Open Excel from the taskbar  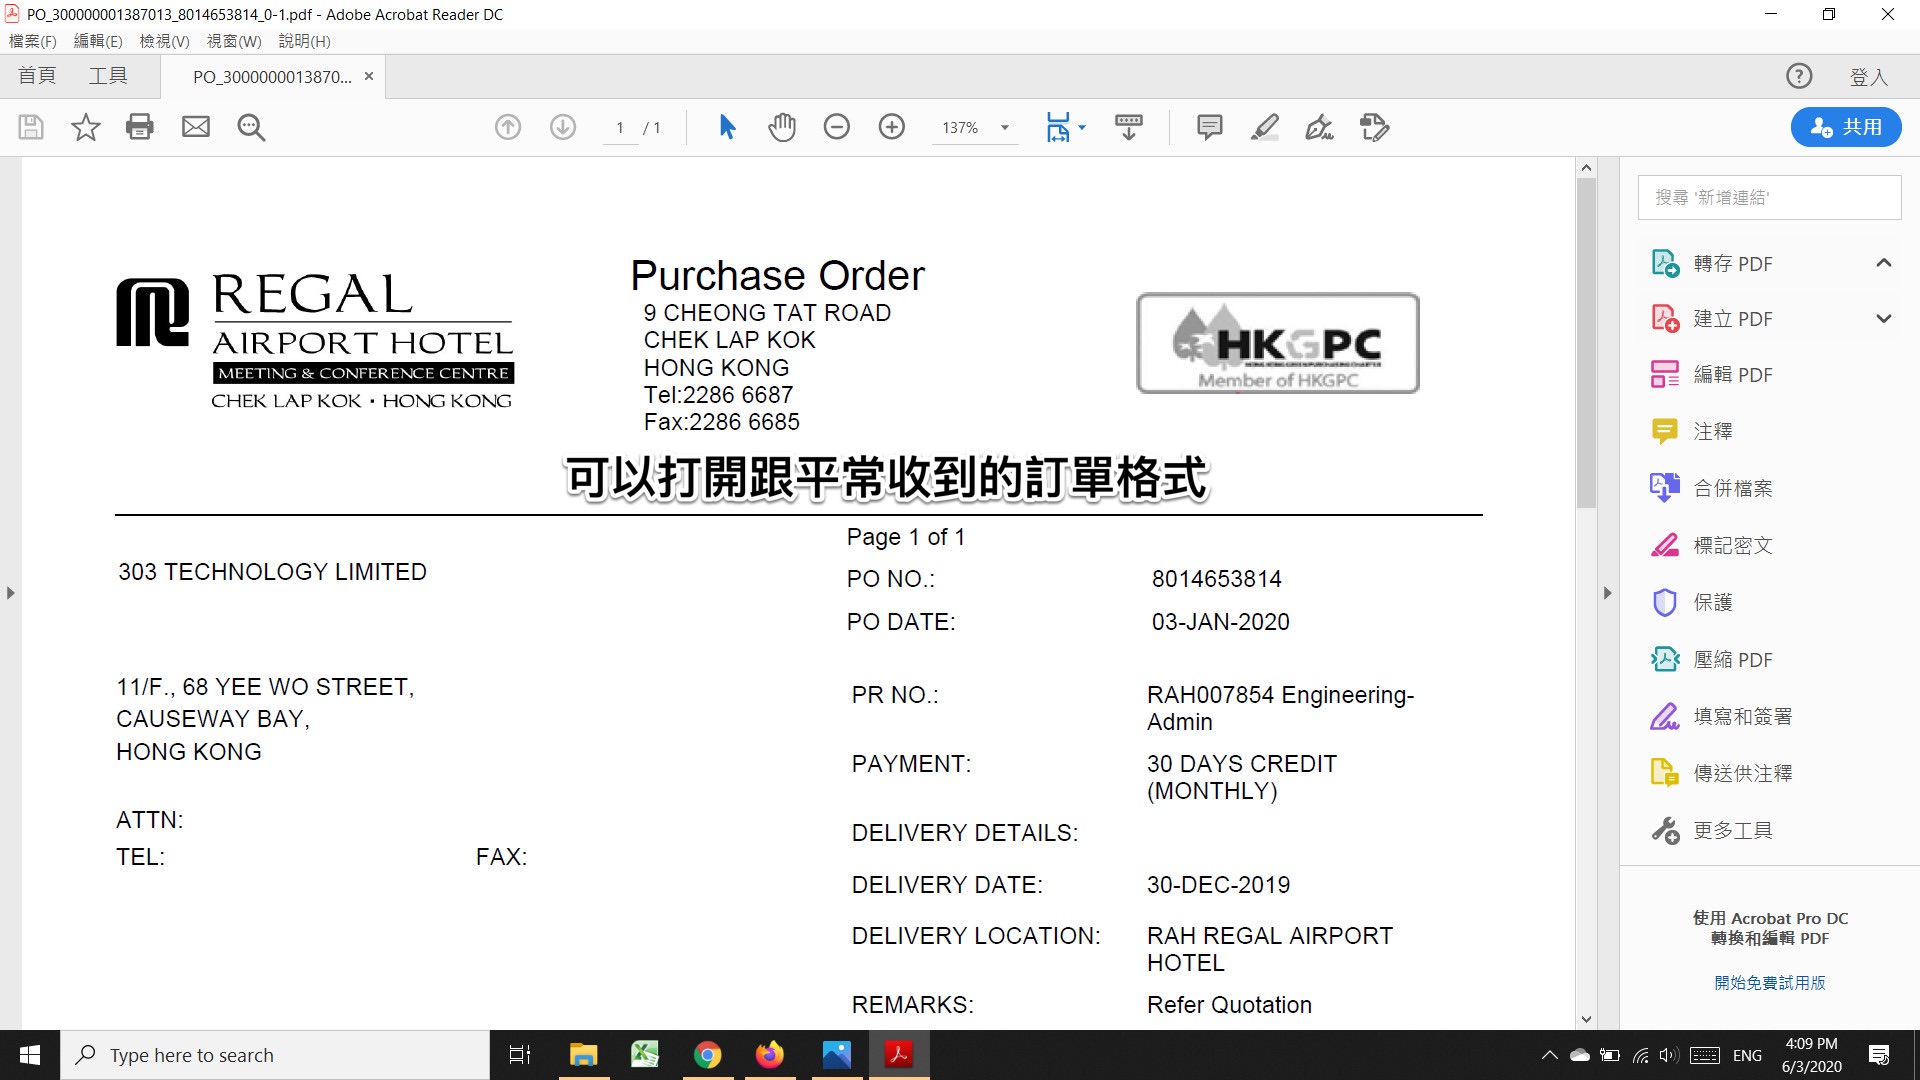[645, 1055]
